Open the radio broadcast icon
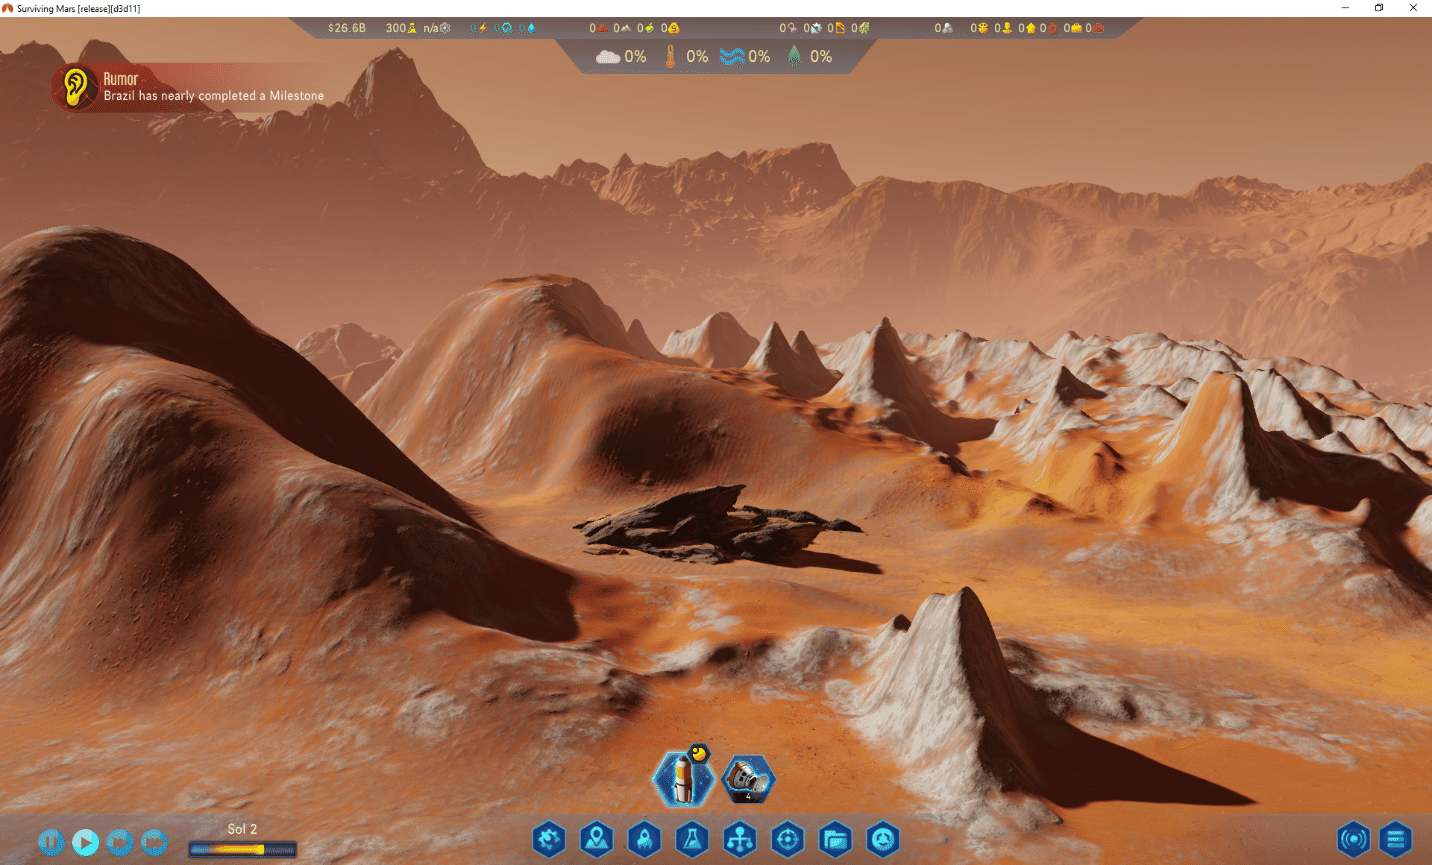This screenshot has width=1432, height=865. click(x=1354, y=839)
